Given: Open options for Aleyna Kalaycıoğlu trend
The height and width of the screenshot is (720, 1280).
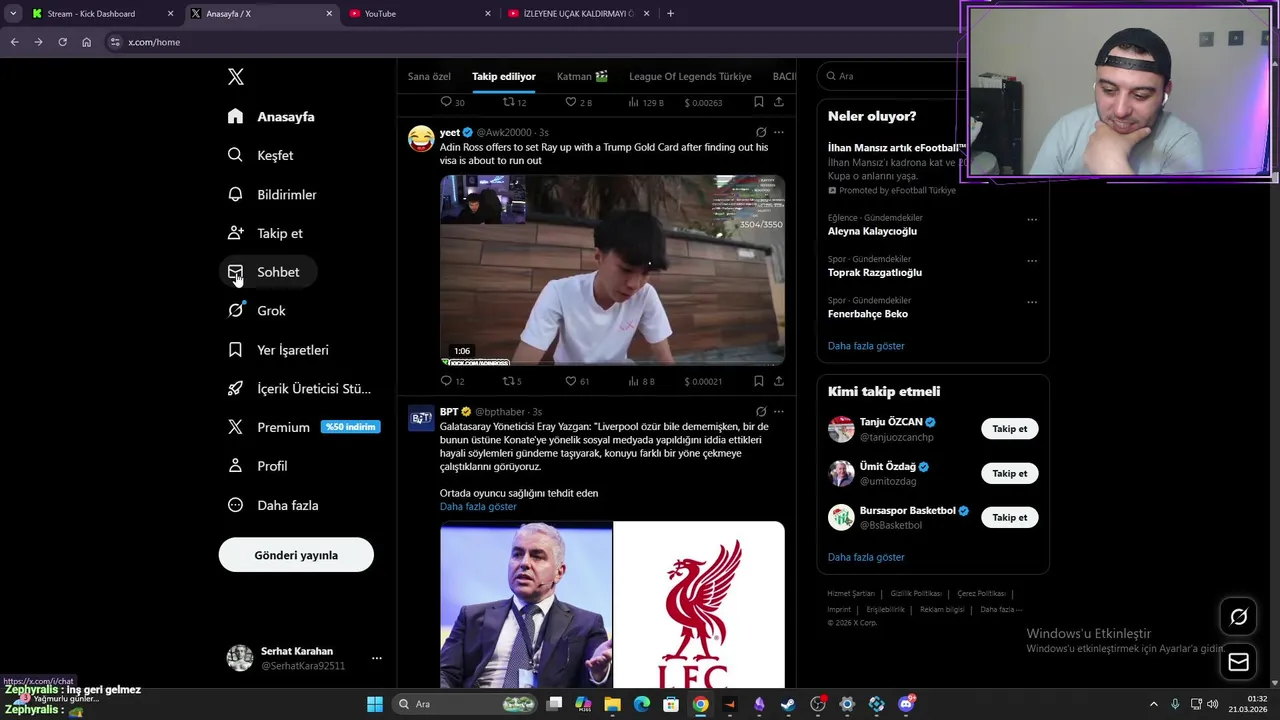Looking at the screenshot, I should (1032, 220).
